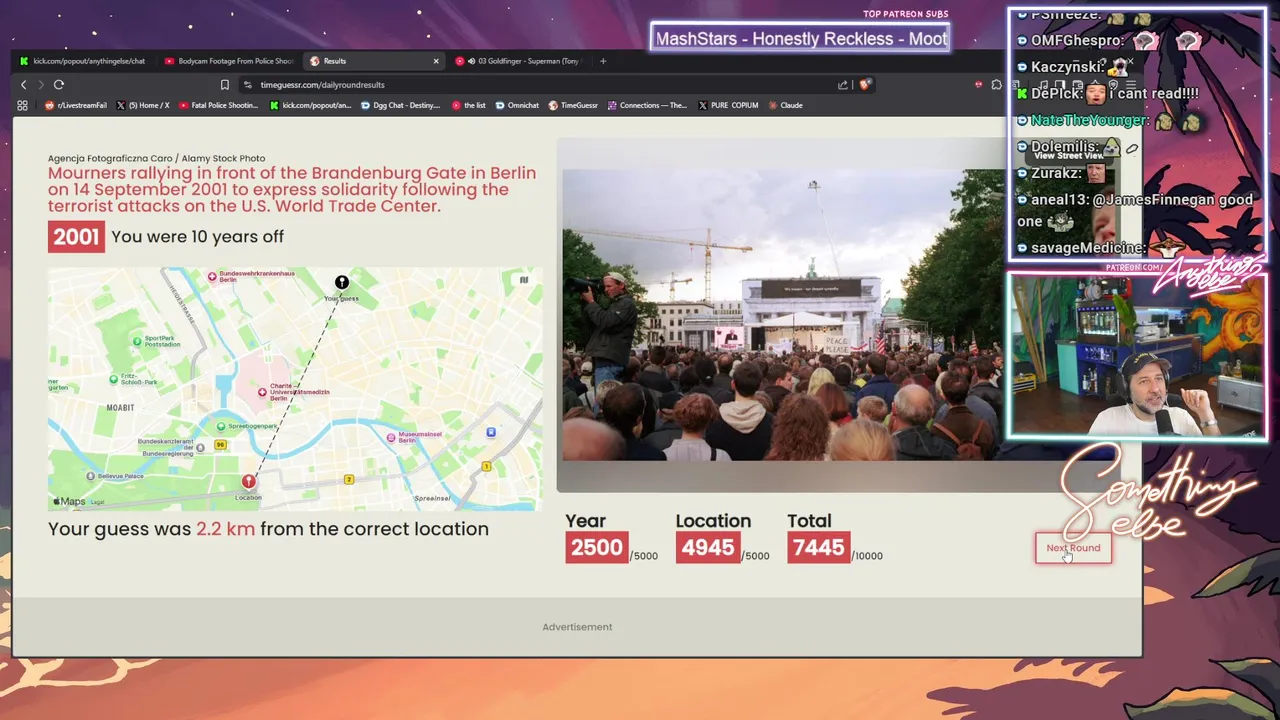The height and width of the screenshot is (720, 1280).
Task: Click the red Location pin on map
Action: pos(248,483)
